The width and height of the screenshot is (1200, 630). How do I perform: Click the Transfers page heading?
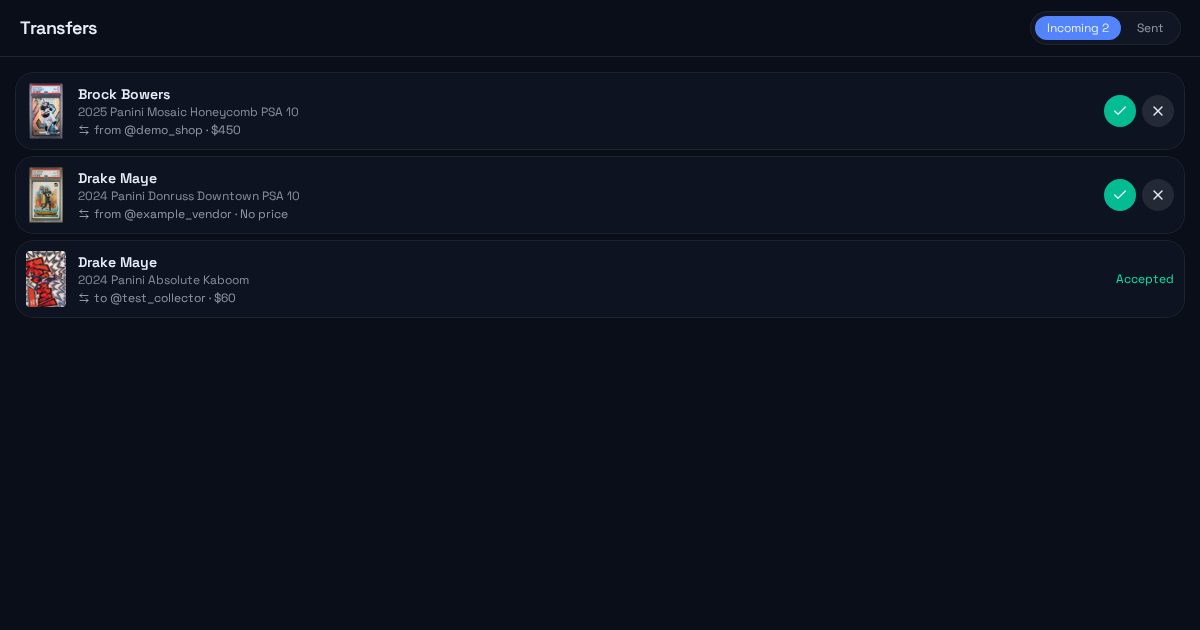[x=58, y=28]
